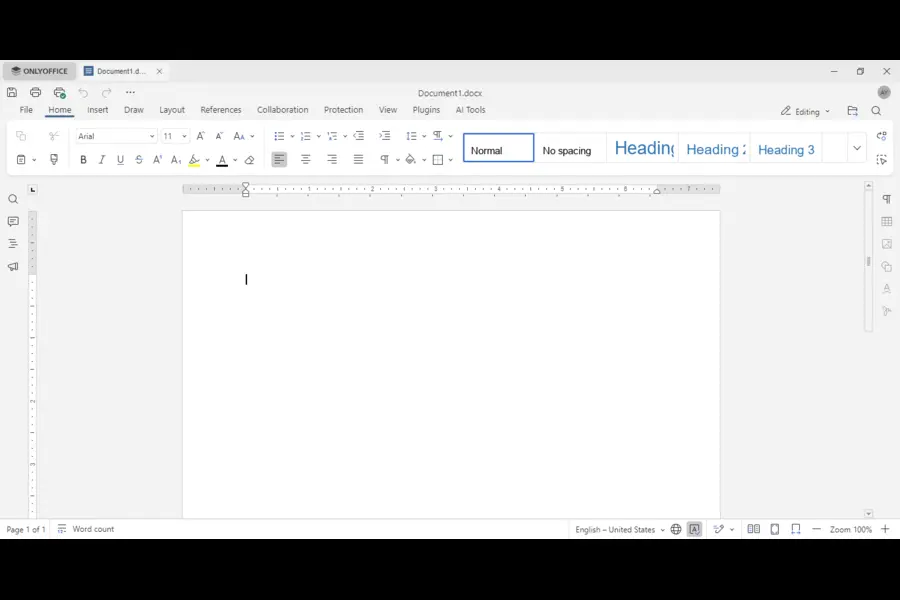Open the Find search icon in left sidebar
Image resolution: width=900 pixels, height=600 pixels.
[13, 199]
